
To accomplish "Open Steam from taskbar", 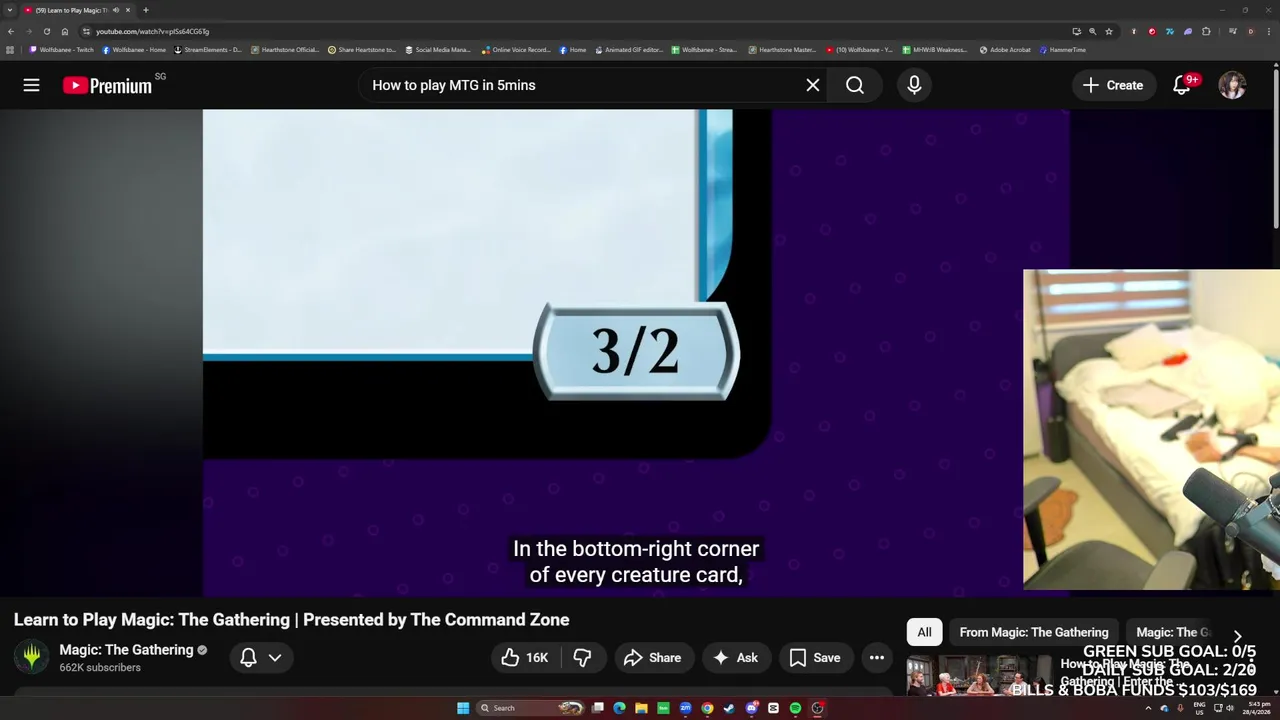I will [729, 708].
